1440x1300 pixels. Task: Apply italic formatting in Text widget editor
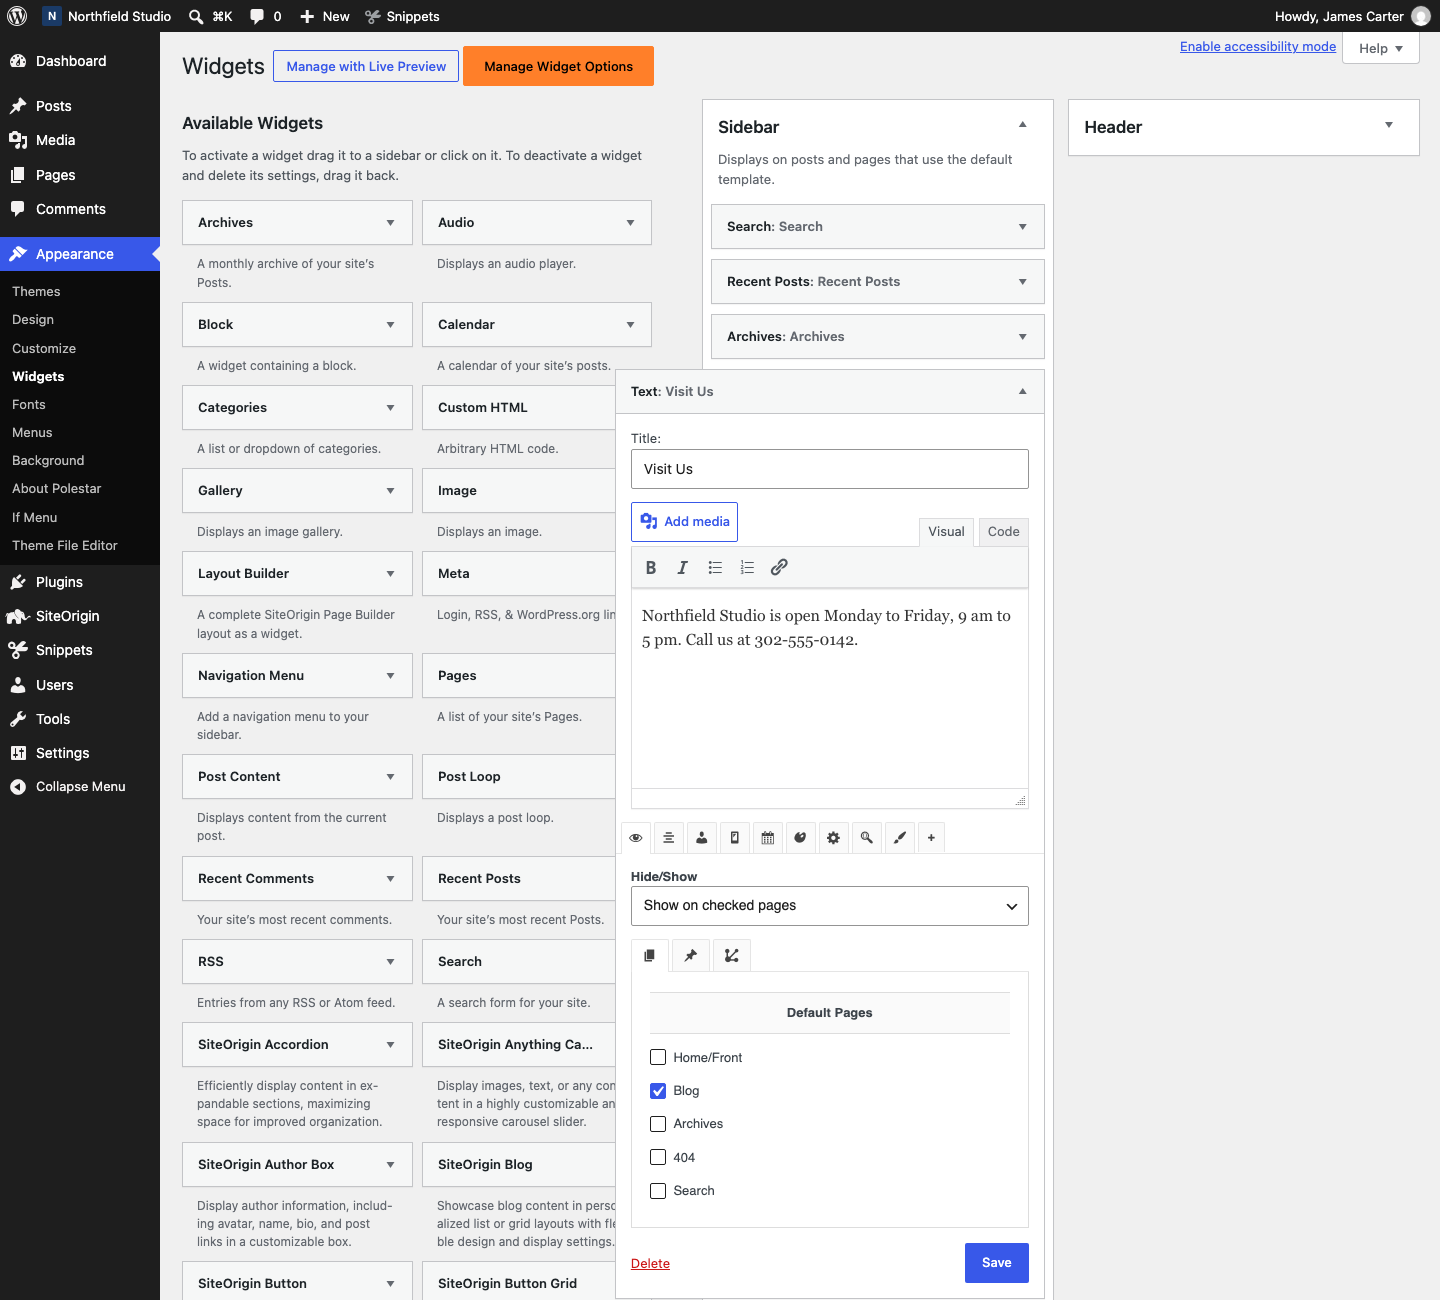pyautogui.click(x=683, y=568)
